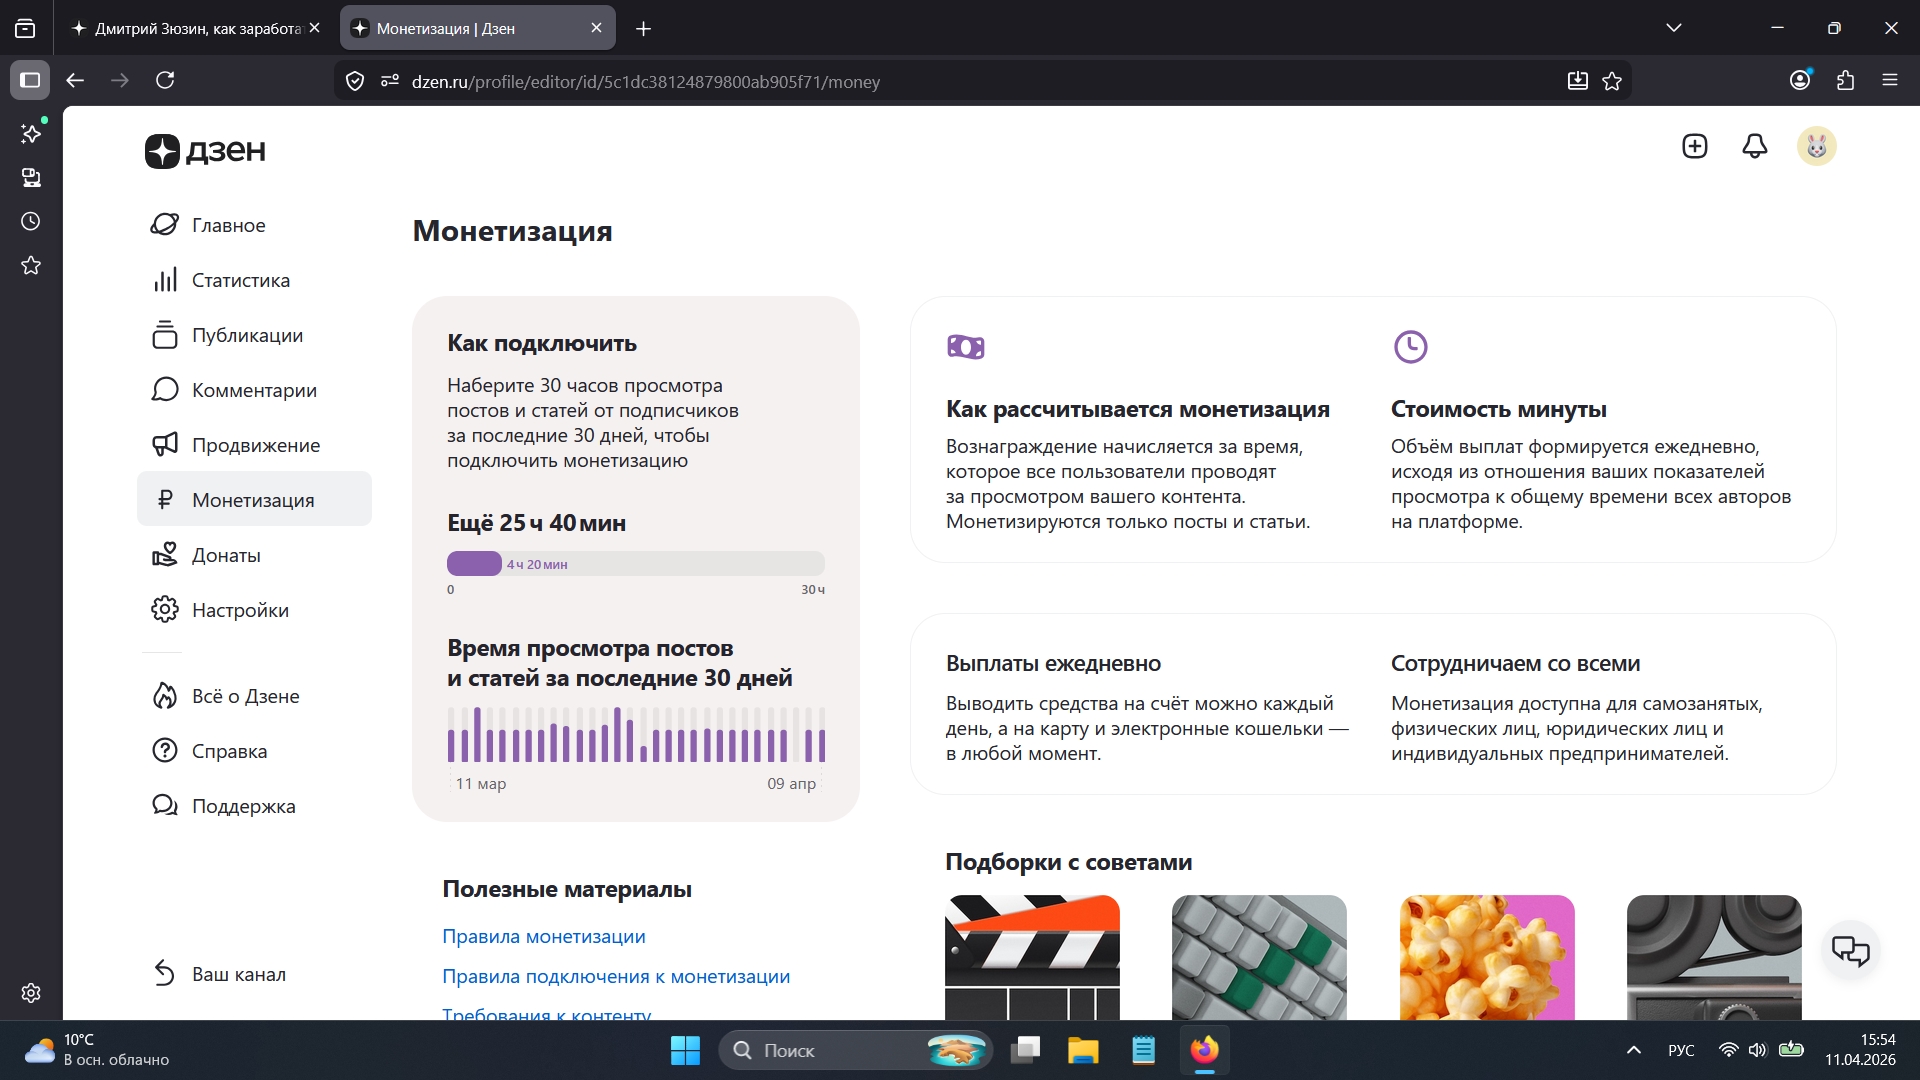Click the watch-hours progress bar
Image resolution: width=1920 pixels, height=1080 pixels.
(x=635, y=563)
